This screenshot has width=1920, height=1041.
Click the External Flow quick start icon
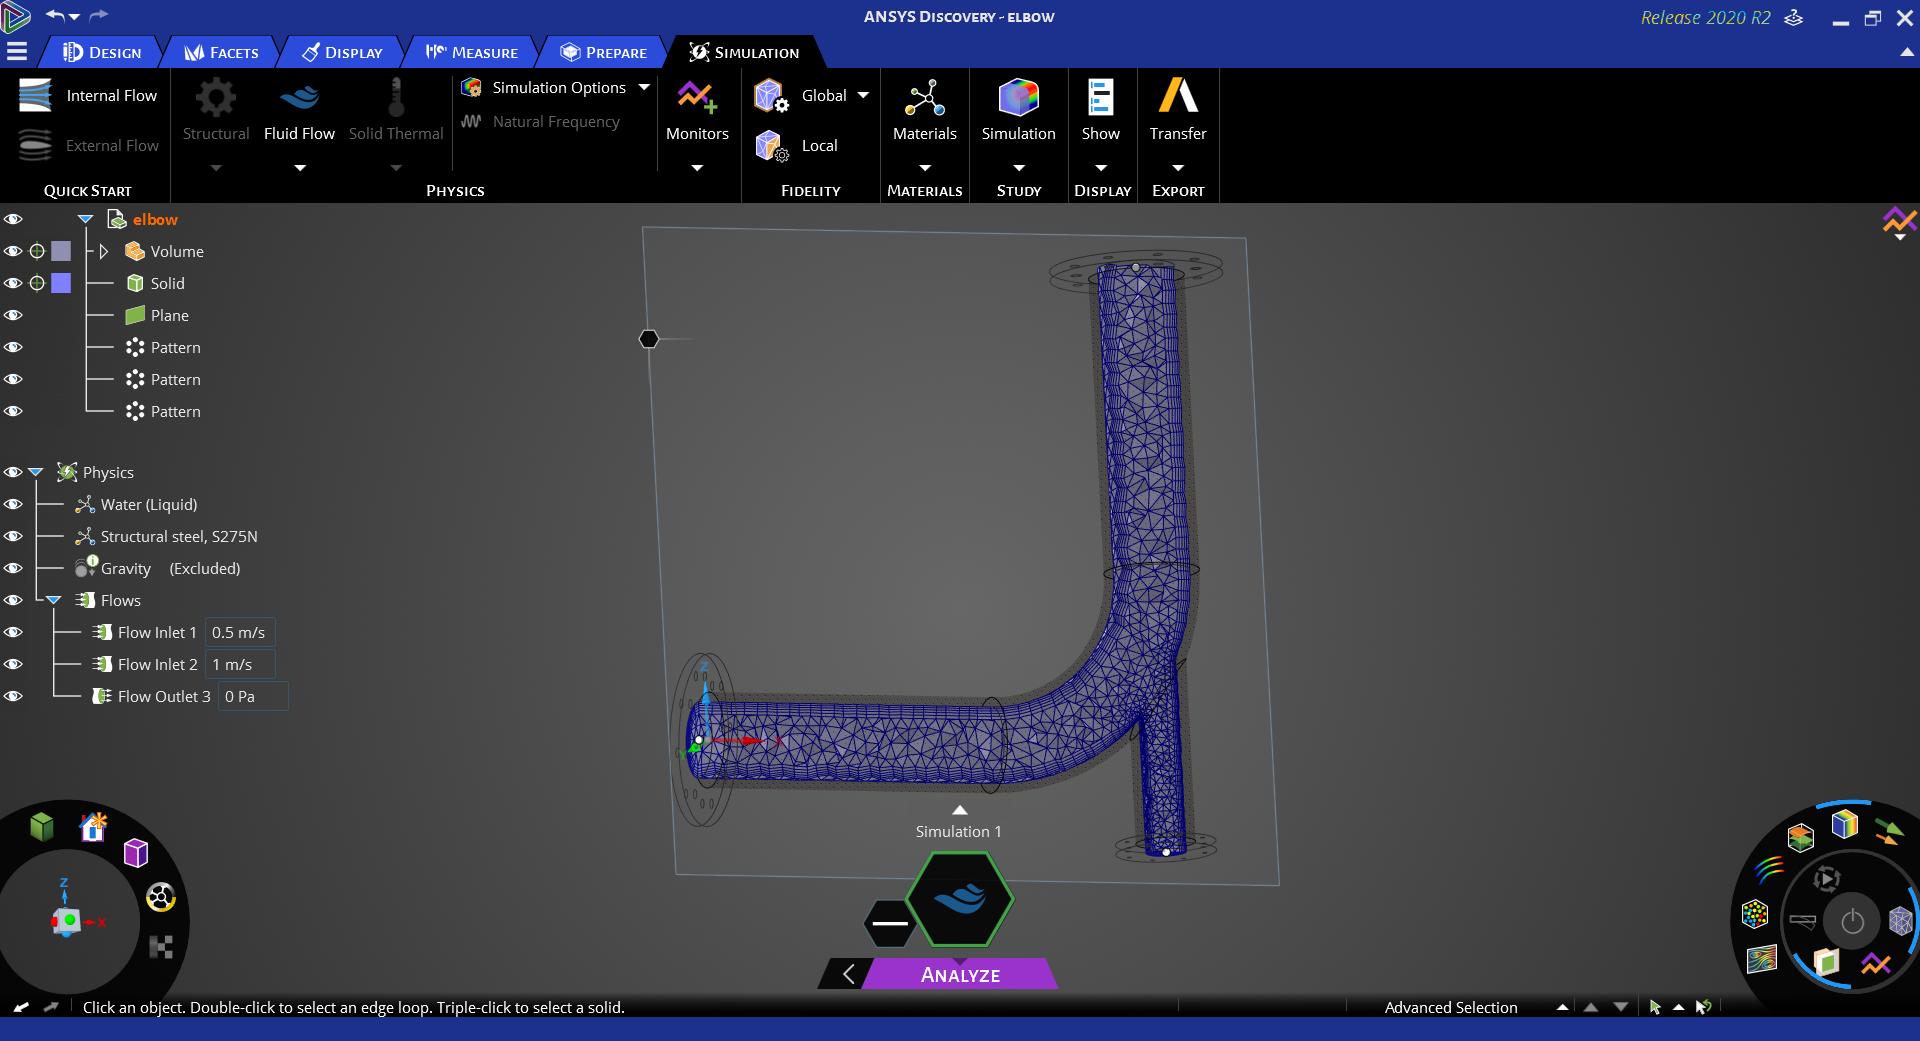coord(35,145)
